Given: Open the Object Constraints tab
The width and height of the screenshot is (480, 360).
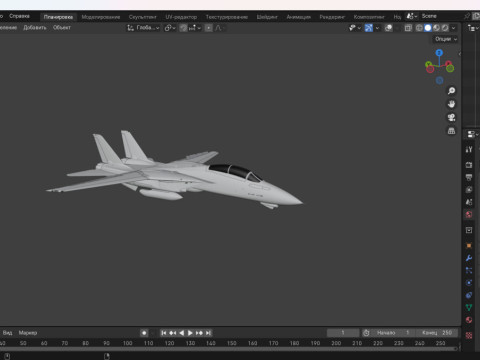Looking at the screenshot, I should pyautogui.click(x=469, y=295).
